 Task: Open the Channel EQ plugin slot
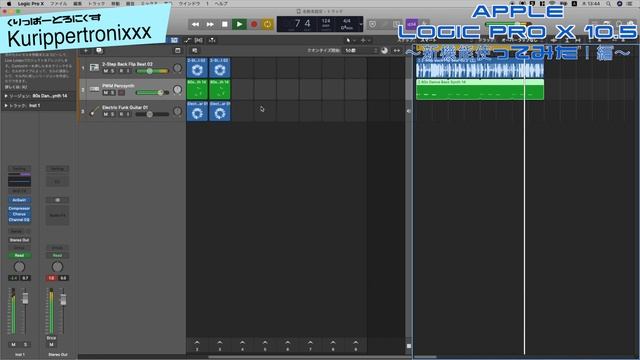tap(19, 220)
